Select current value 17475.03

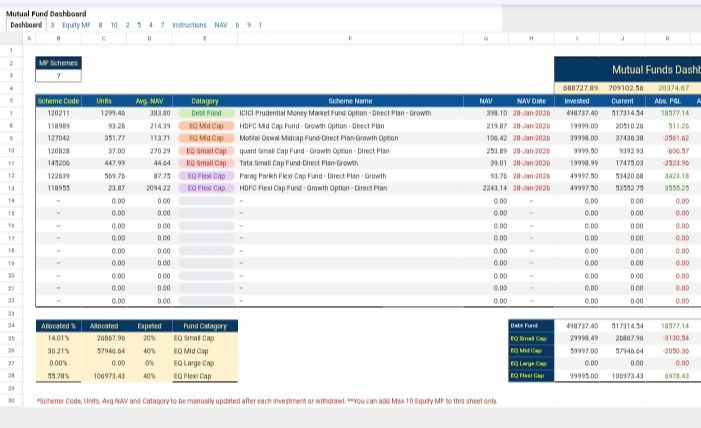pos(622,163)
